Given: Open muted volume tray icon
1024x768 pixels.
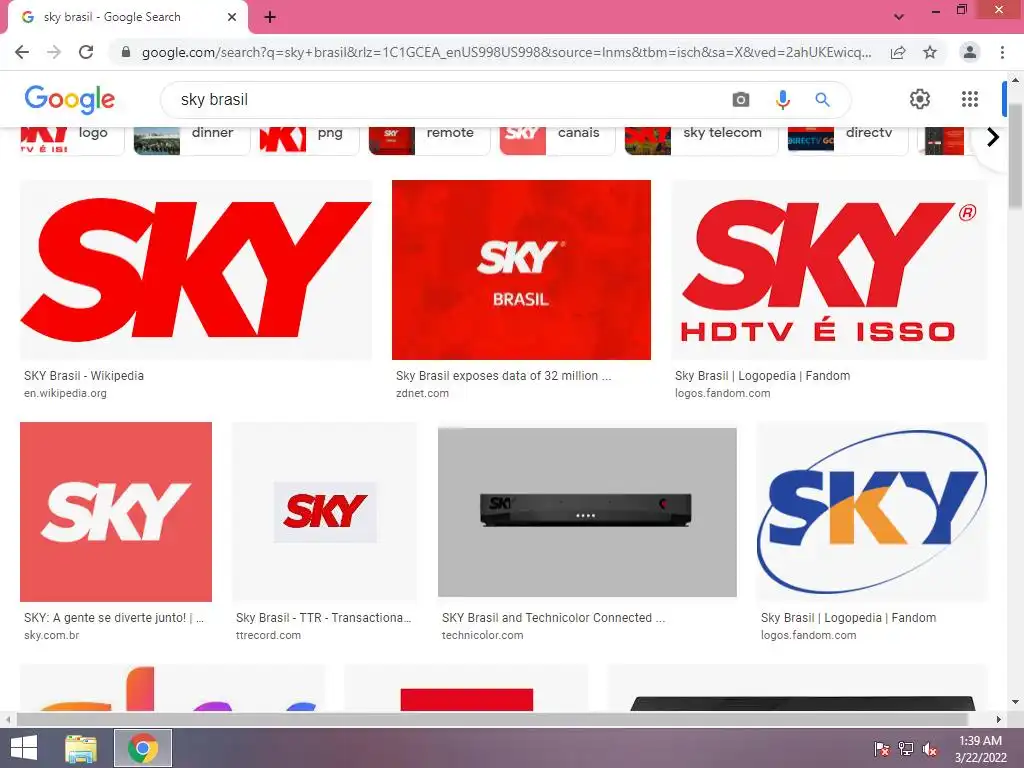Looking at the screenshot, I should click(930, 749).
